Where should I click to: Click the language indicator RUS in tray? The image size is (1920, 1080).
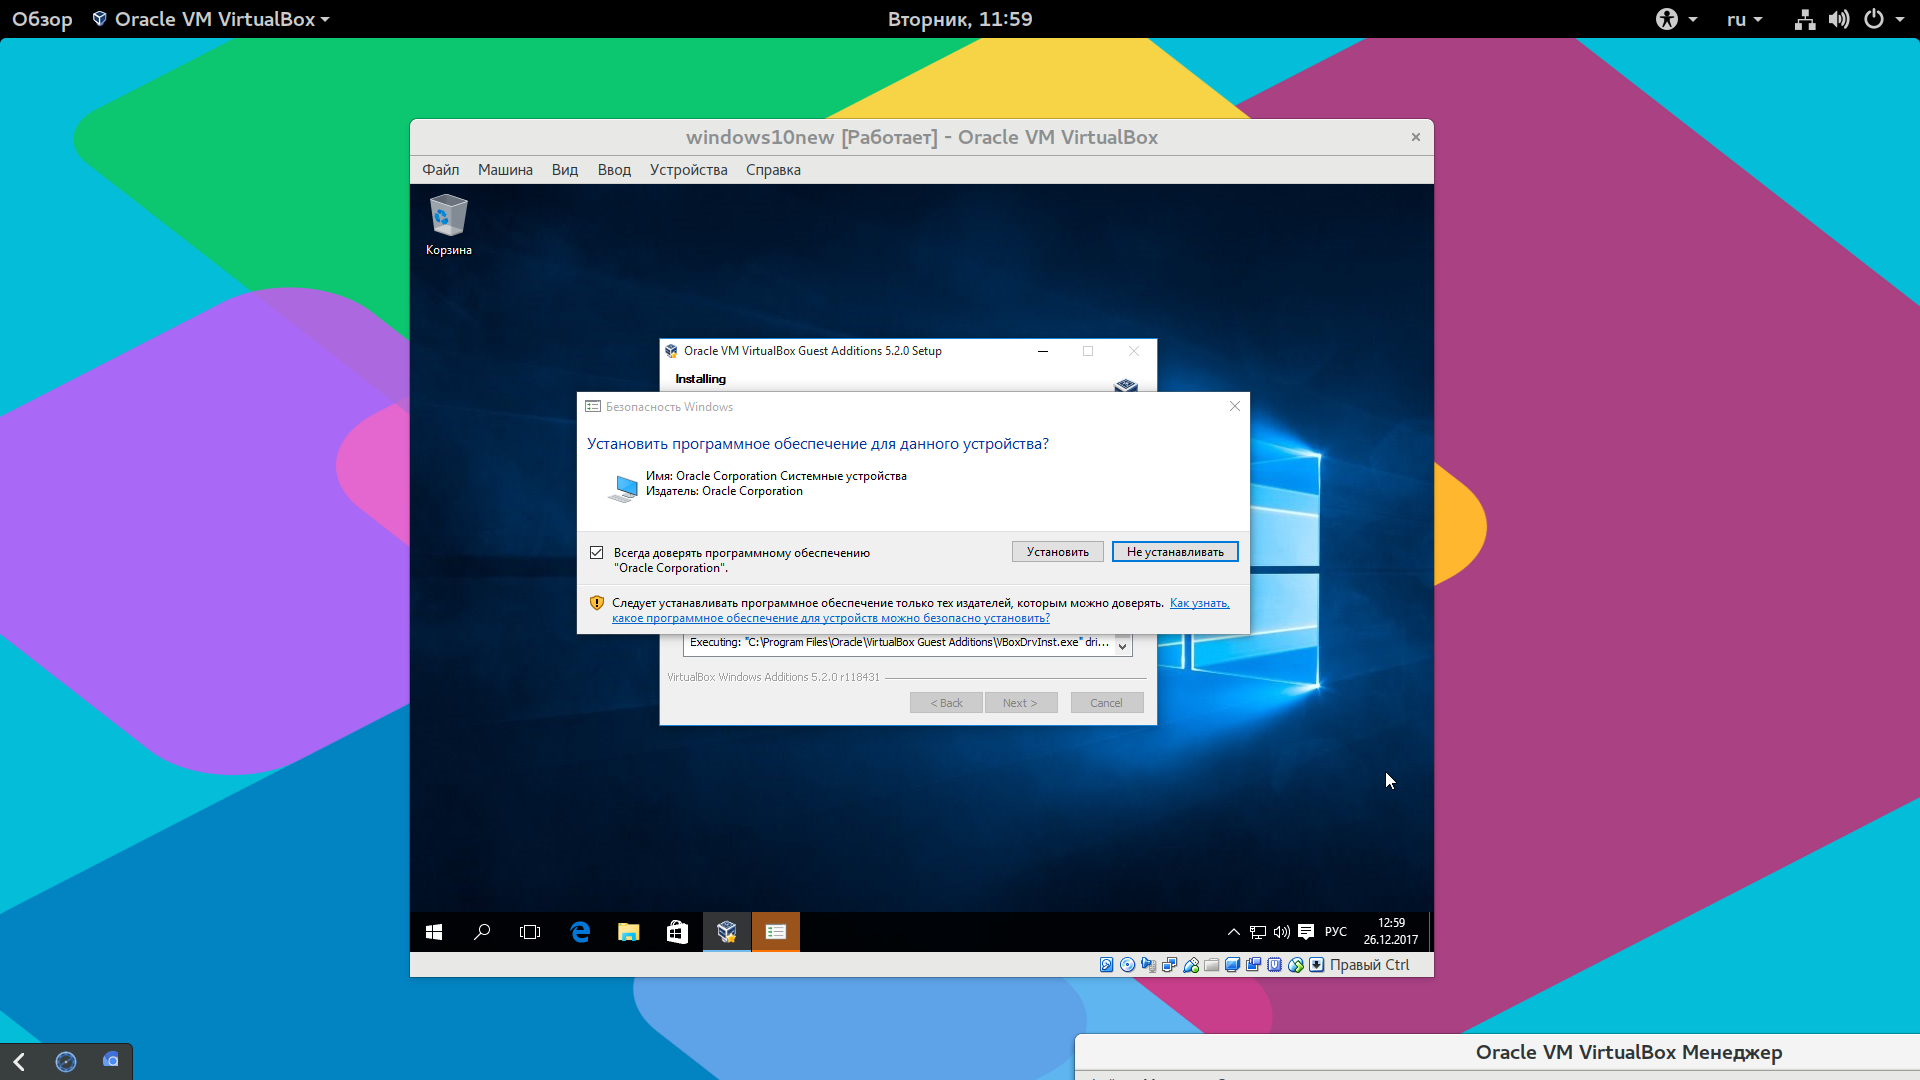pos(1335,931)
